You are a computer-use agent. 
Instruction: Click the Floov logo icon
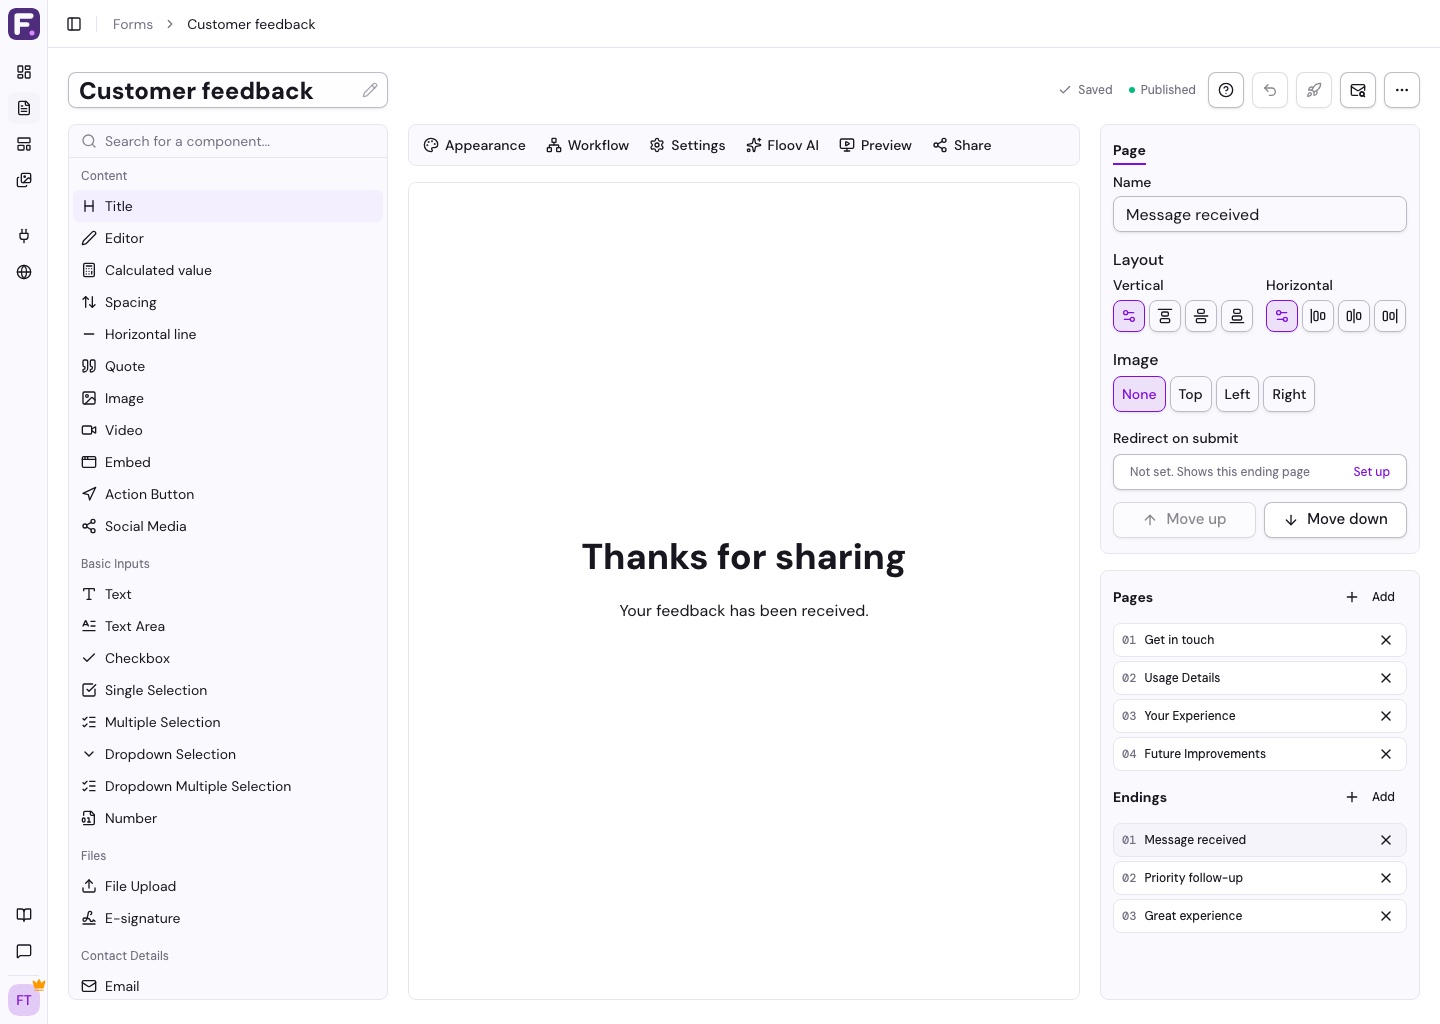(x=24, y=24)
